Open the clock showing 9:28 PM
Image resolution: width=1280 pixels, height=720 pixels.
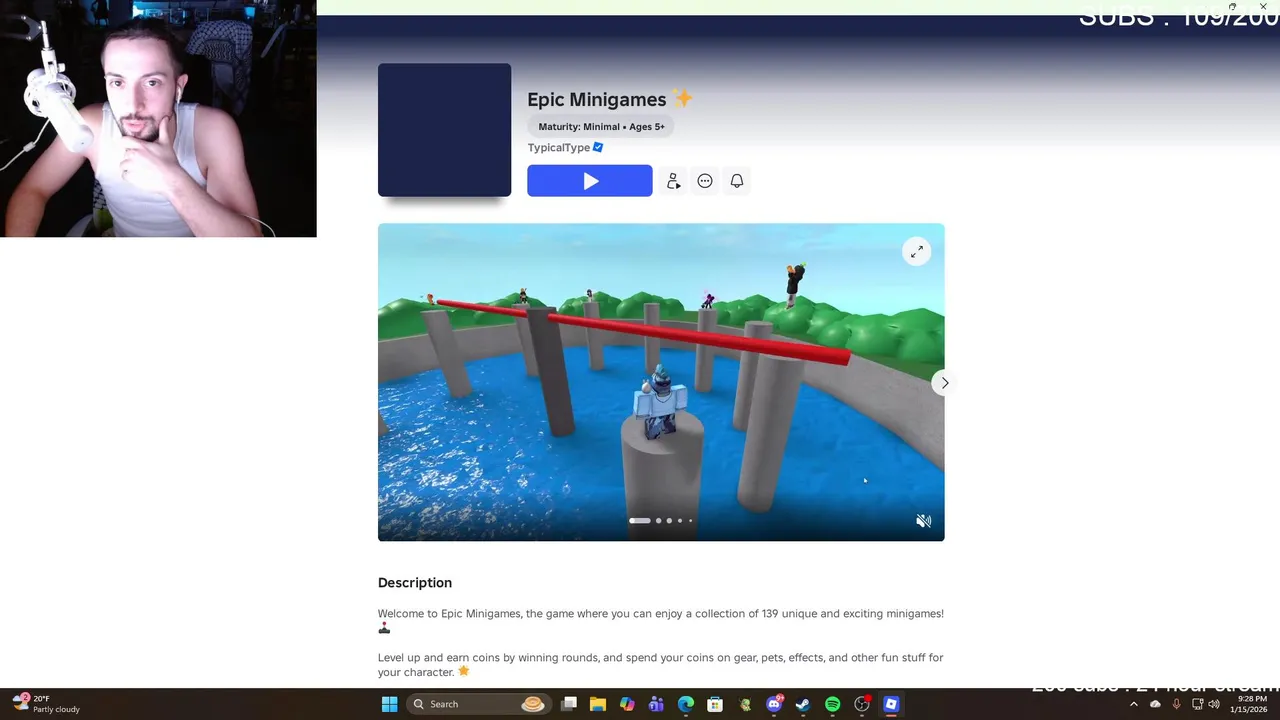click(x=1251, y=704)
